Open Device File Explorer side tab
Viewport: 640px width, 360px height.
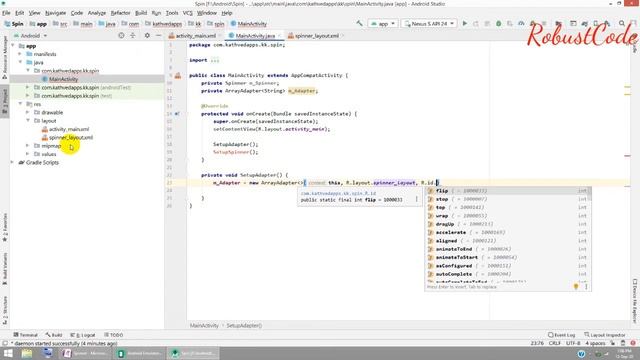pyautogui.click(x=635, y=300)
